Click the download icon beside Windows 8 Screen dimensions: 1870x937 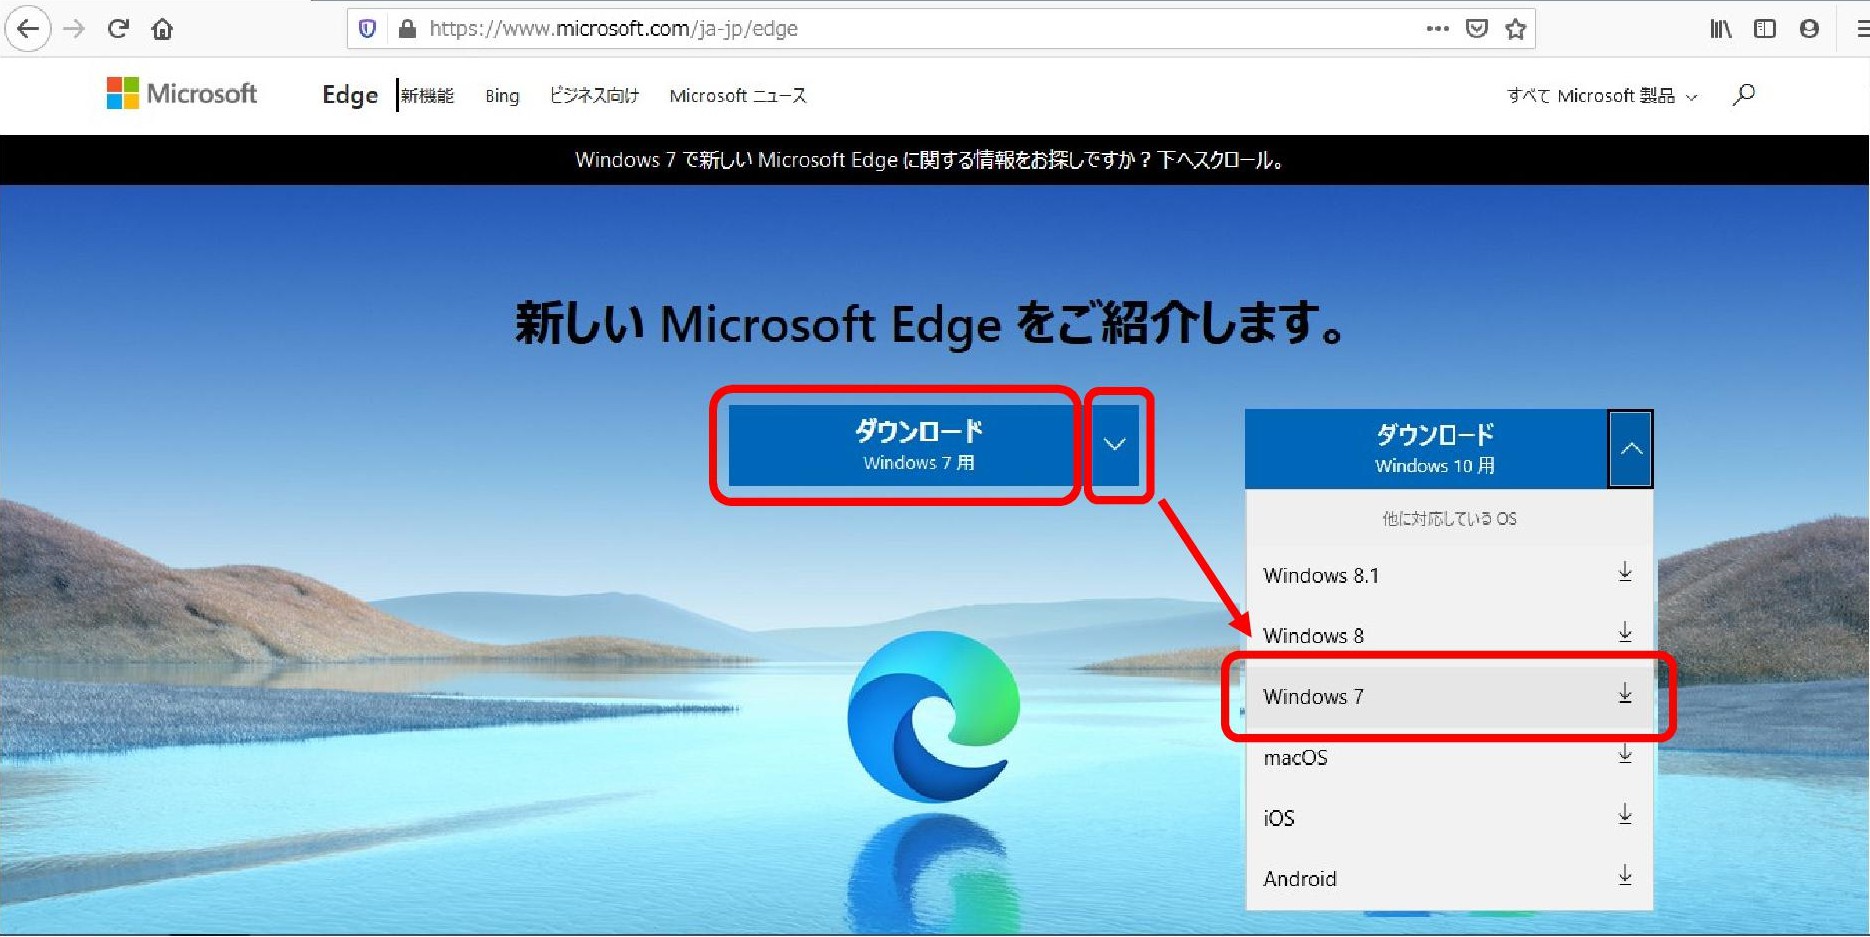[1625, 632]
